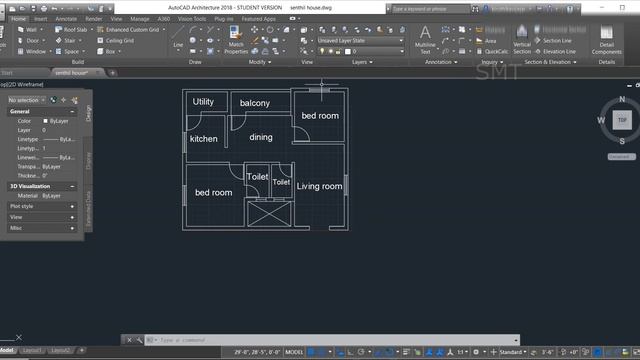Click the Vertical Section tool

point(522,40)
